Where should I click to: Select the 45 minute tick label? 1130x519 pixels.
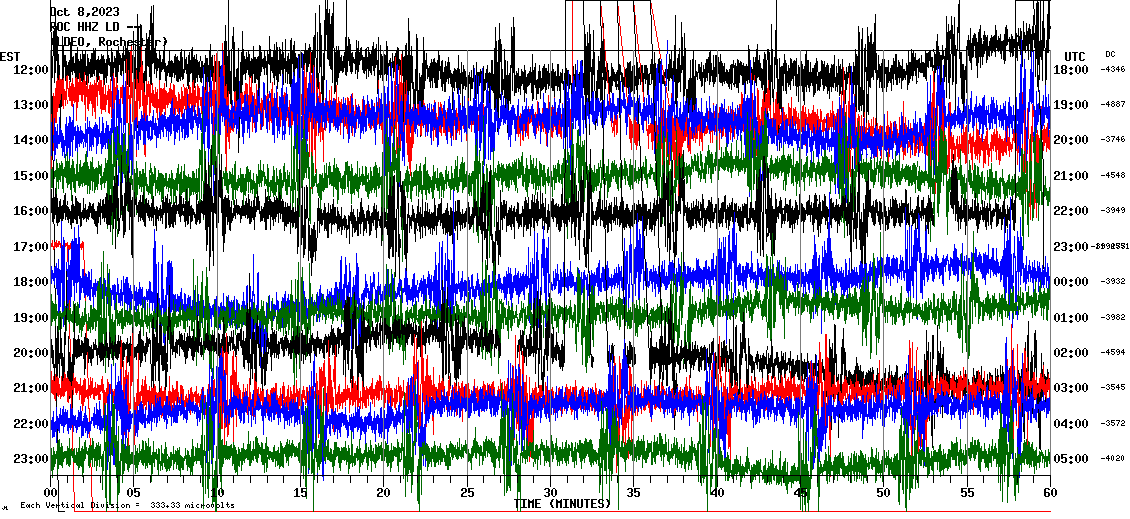[800, 493]
